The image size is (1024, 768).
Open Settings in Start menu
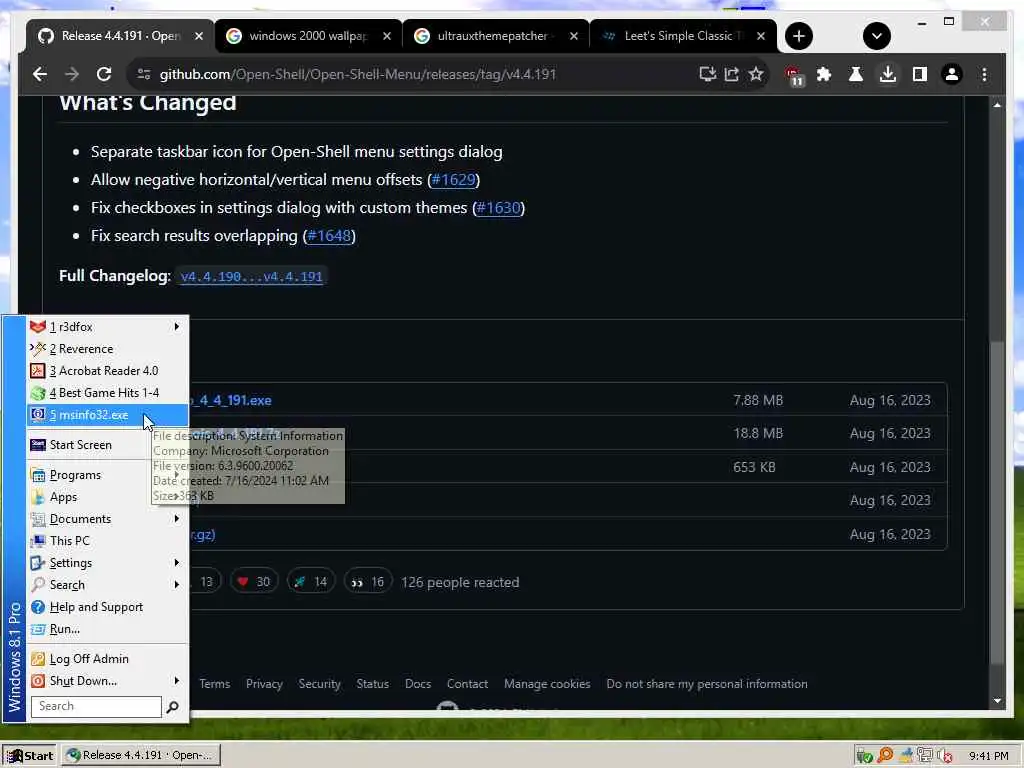point(108,563)
